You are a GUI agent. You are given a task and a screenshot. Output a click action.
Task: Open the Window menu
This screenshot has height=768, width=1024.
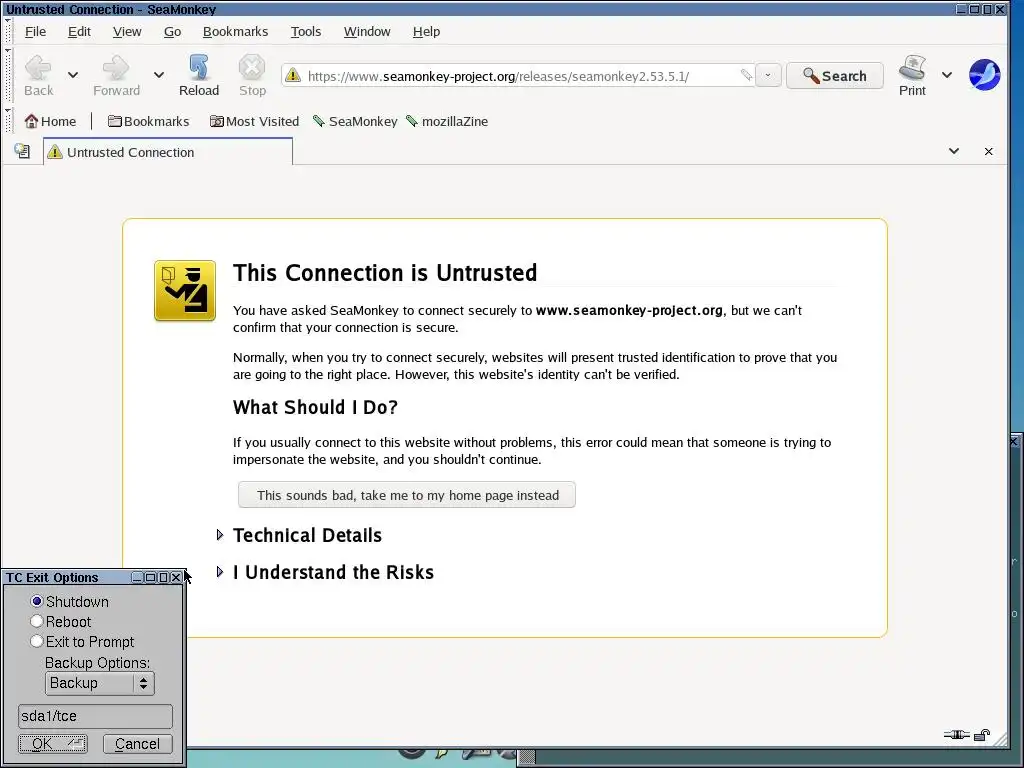[367, 31]
